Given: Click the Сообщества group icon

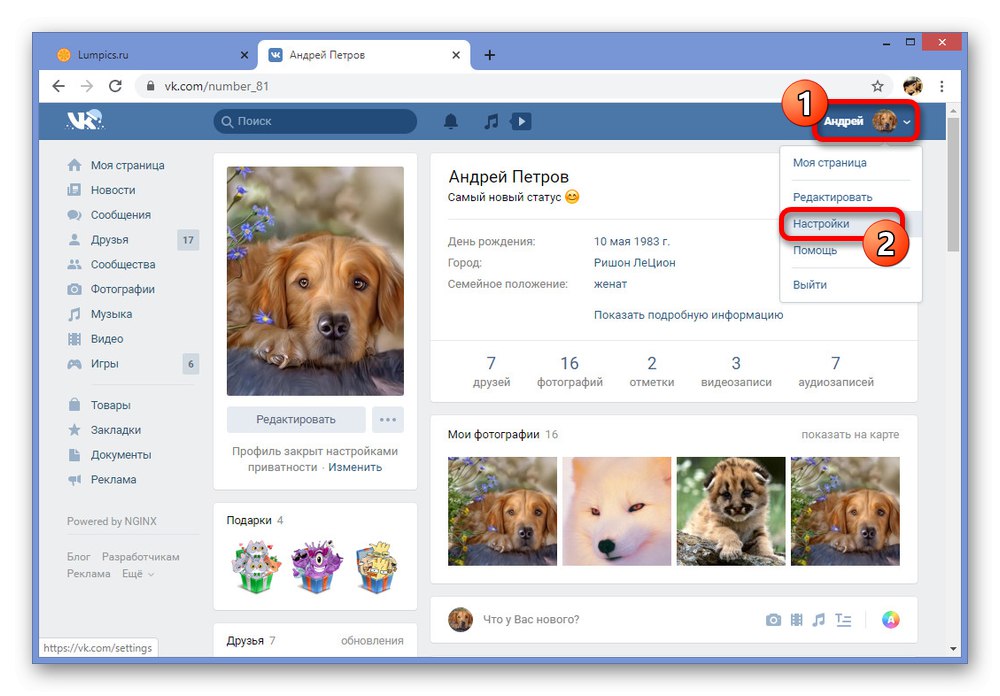Looking at the screenshot, I should [x=75, y=264].
